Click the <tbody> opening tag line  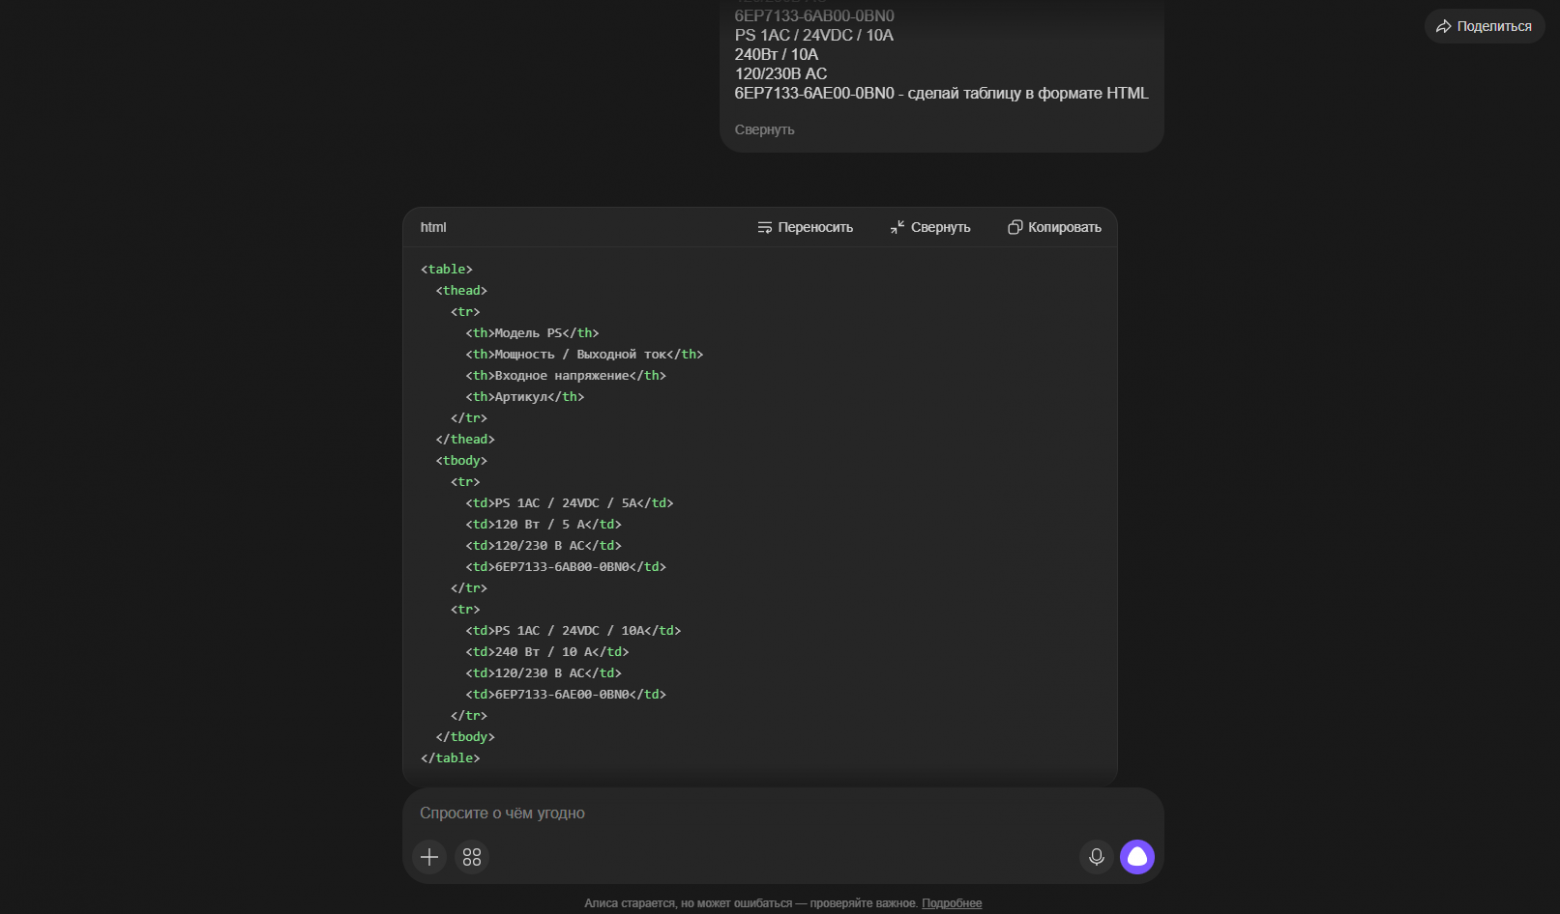click(x=461, y=461)
